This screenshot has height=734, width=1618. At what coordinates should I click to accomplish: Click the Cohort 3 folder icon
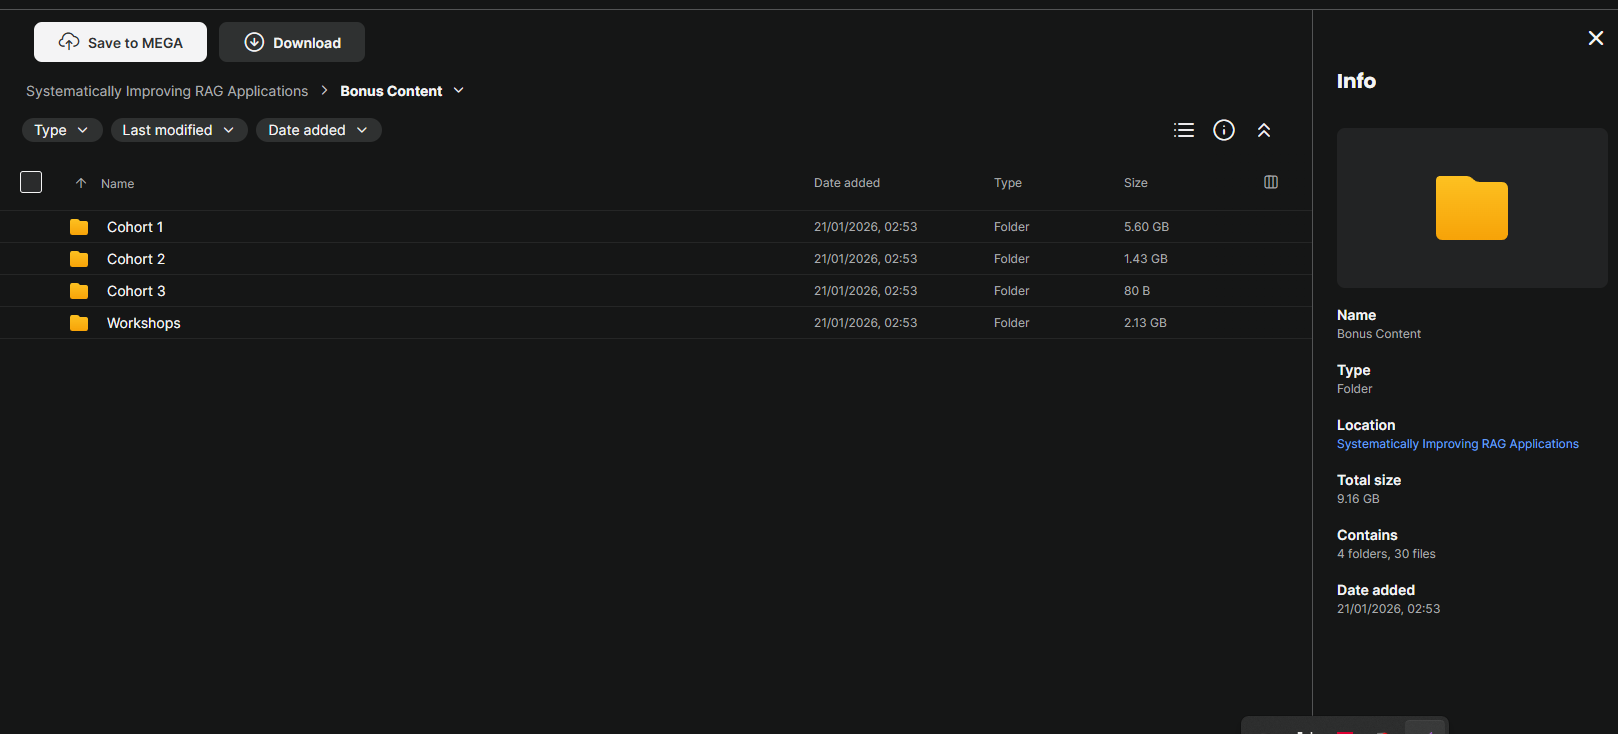[x=79, y=291]
